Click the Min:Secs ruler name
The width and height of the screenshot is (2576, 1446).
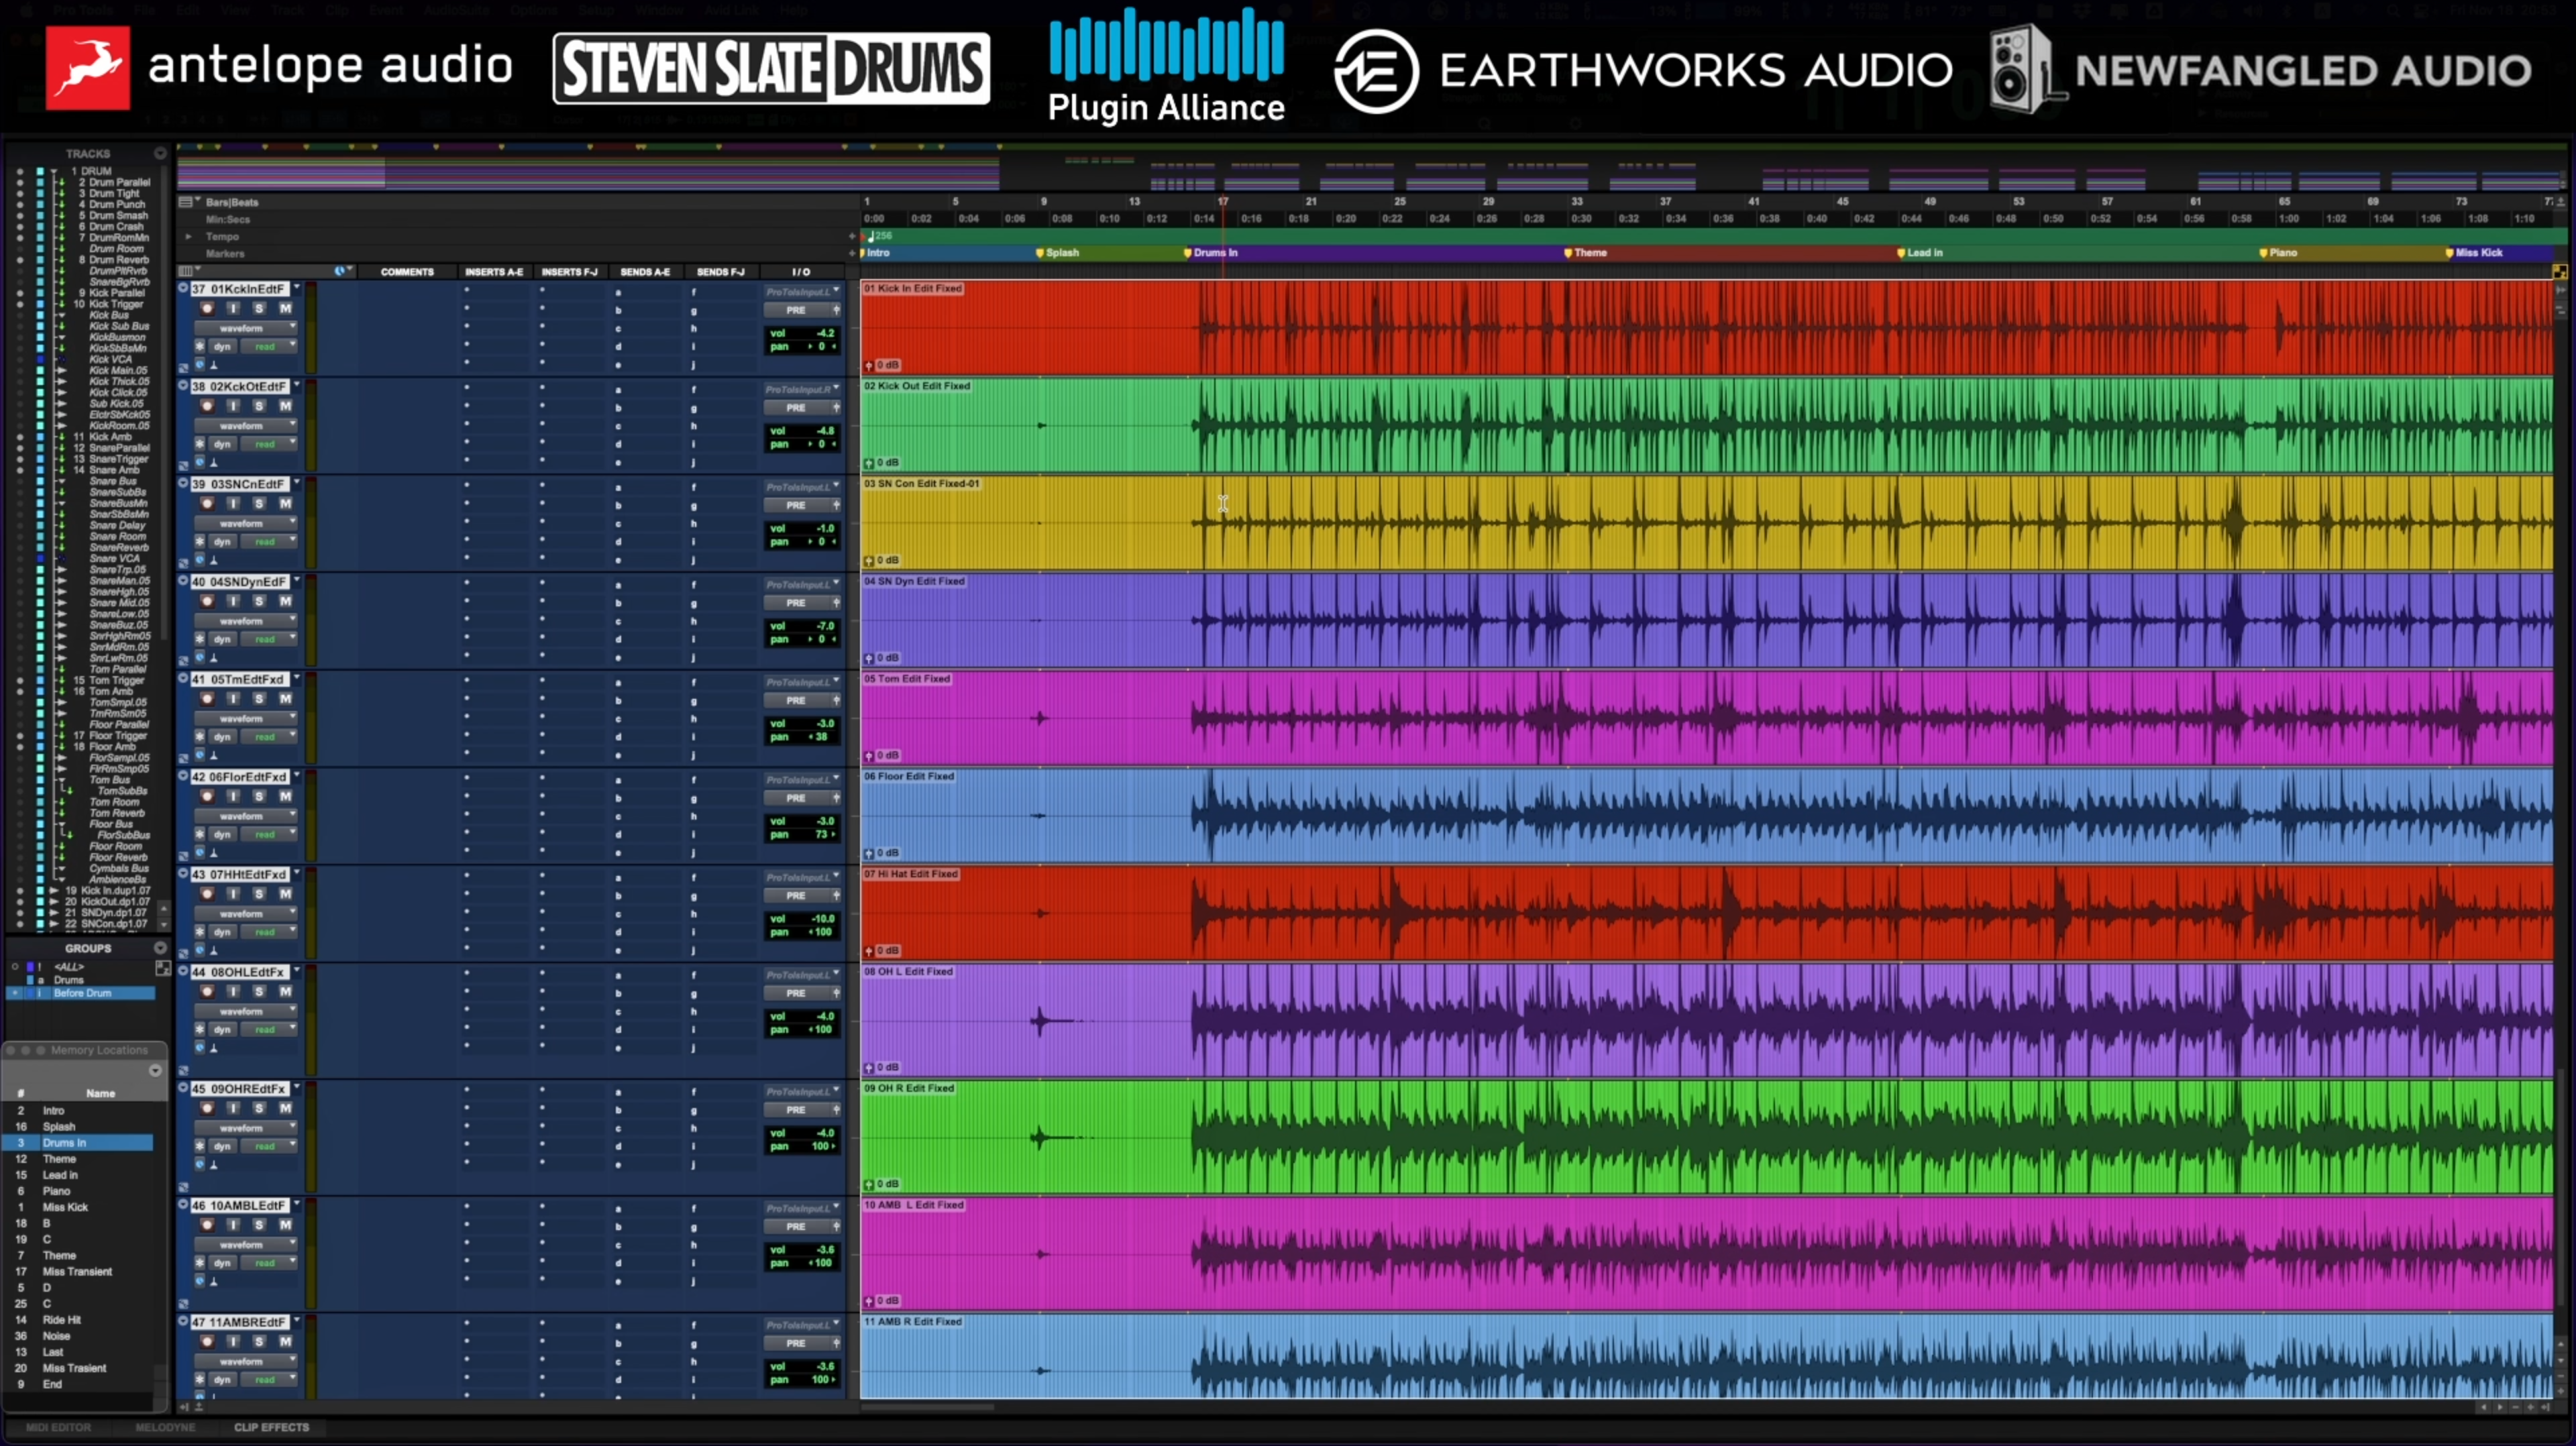point(228,219)
